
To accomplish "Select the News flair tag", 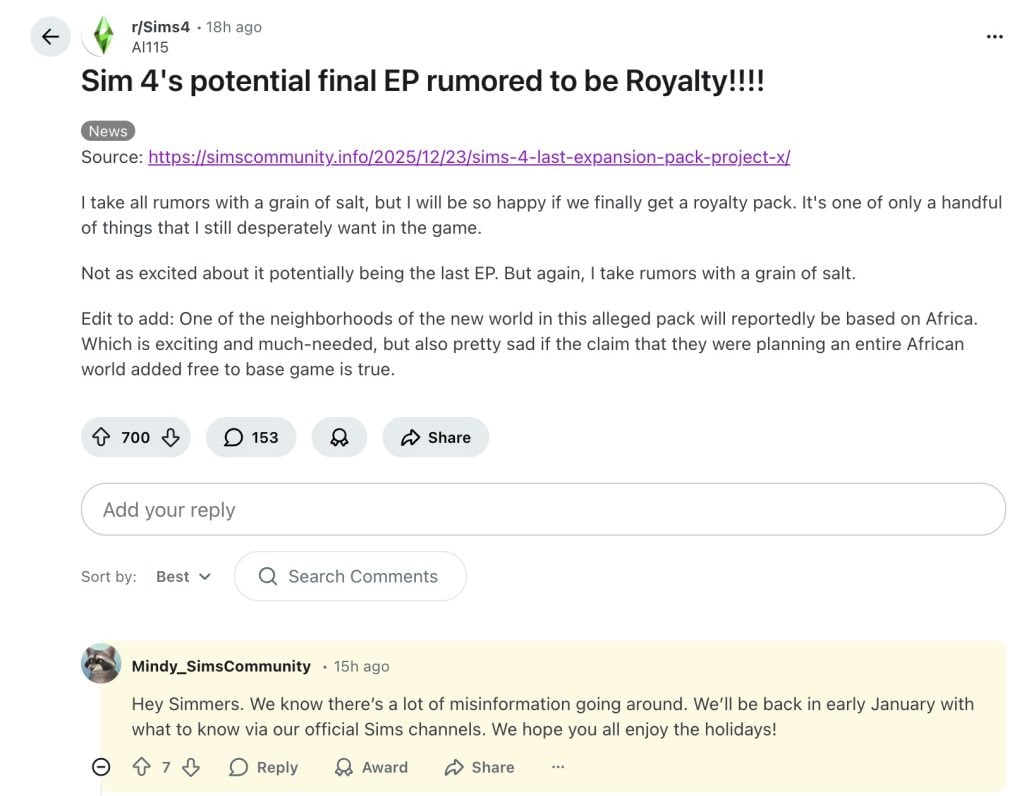I will [107, 130].
